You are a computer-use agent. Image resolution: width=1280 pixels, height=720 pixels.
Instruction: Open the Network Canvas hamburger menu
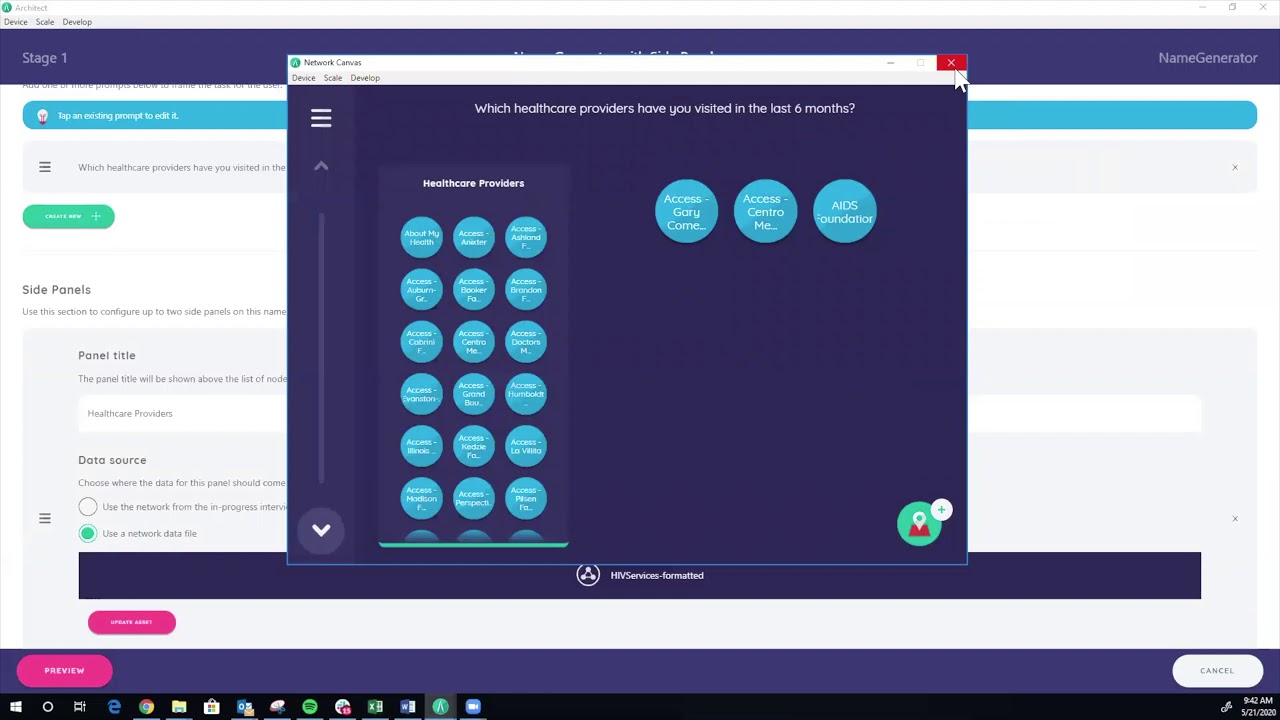(x=321, y=118)
